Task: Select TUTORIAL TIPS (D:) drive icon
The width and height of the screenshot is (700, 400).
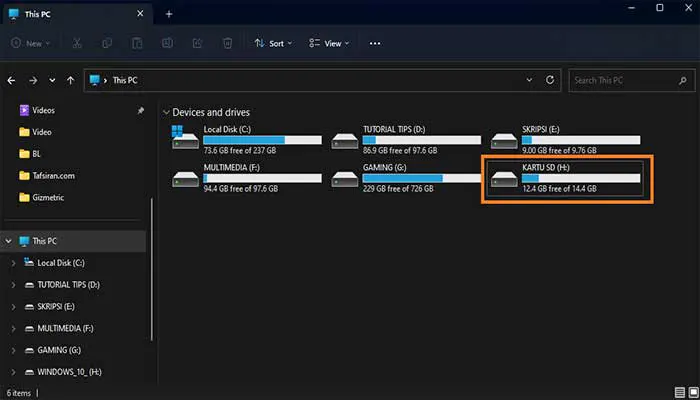Action: click(x=345, y=141)
